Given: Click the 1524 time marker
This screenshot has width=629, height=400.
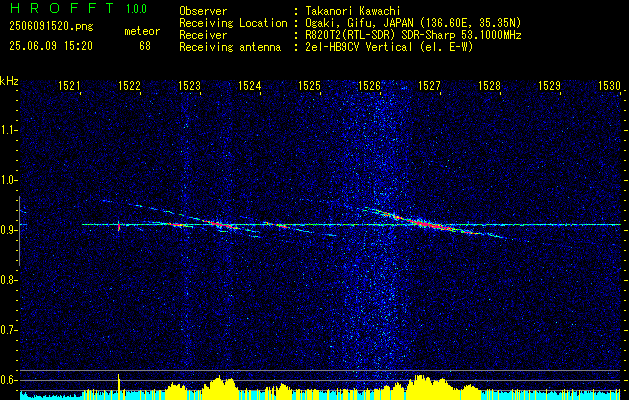Looking at the screenshot, I should click(x=249, y=85).
